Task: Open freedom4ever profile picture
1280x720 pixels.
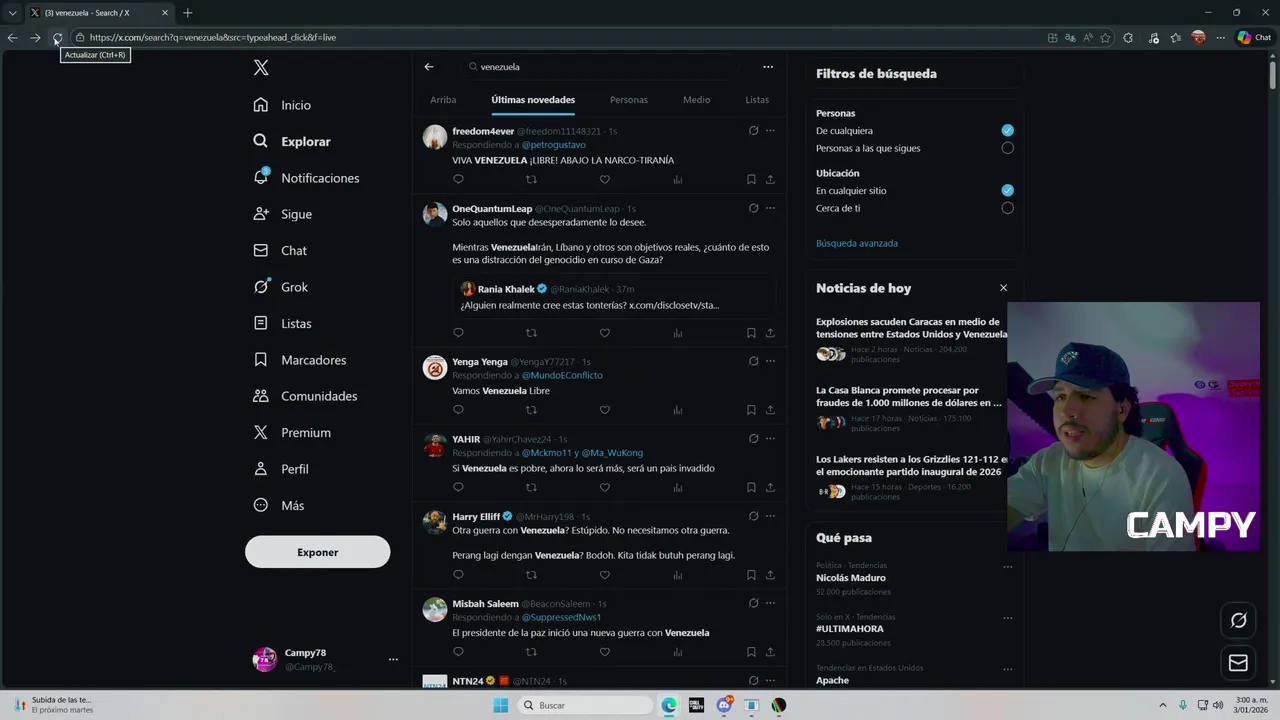Action: 434,137
